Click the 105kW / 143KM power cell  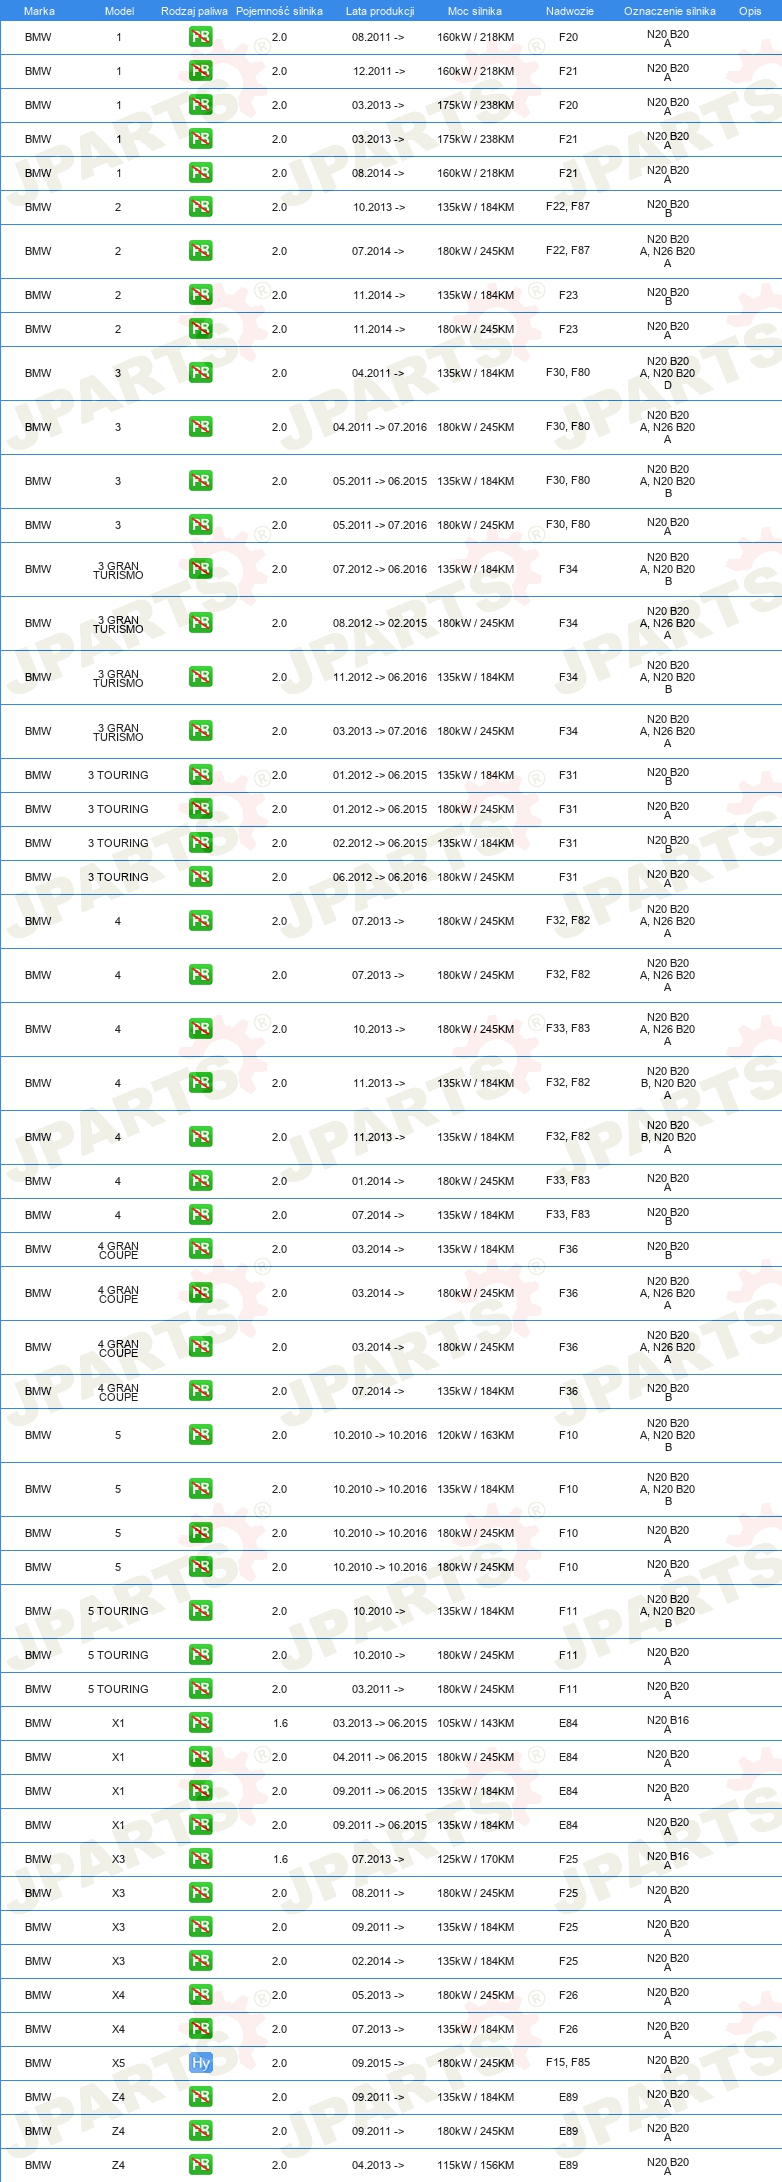[475, 1723]
